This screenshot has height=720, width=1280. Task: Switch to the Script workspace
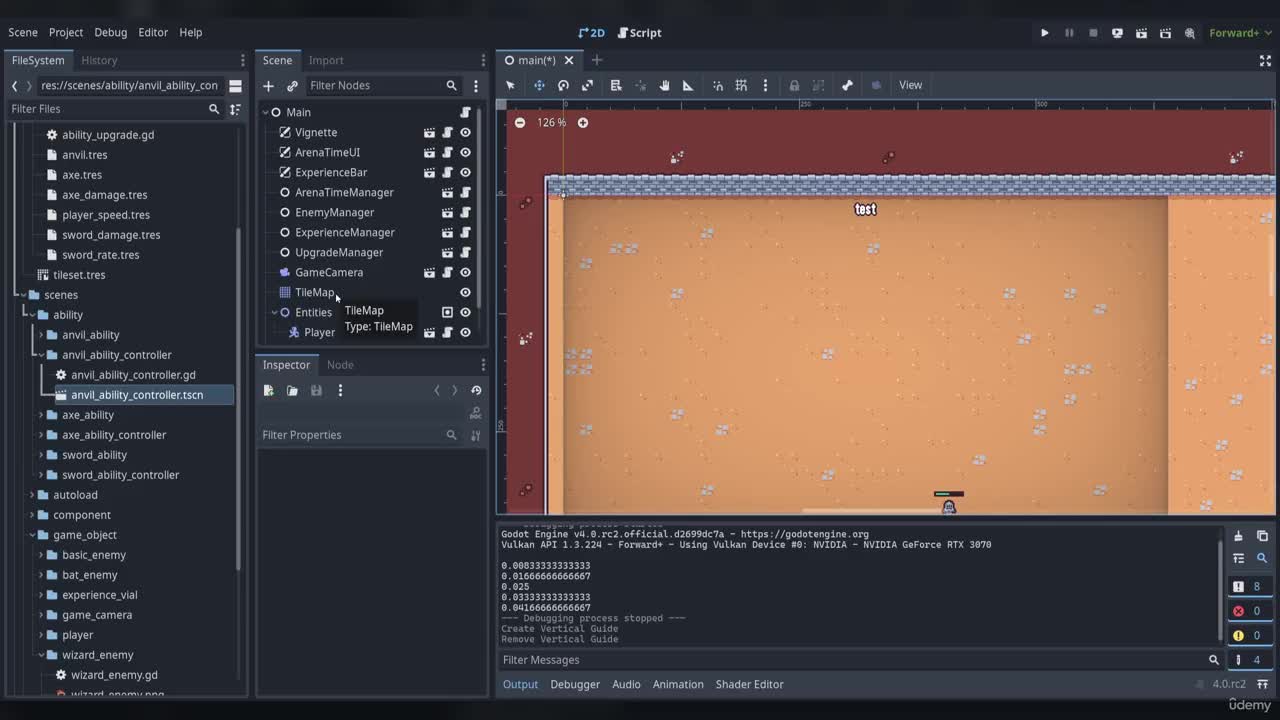(639, 33)
